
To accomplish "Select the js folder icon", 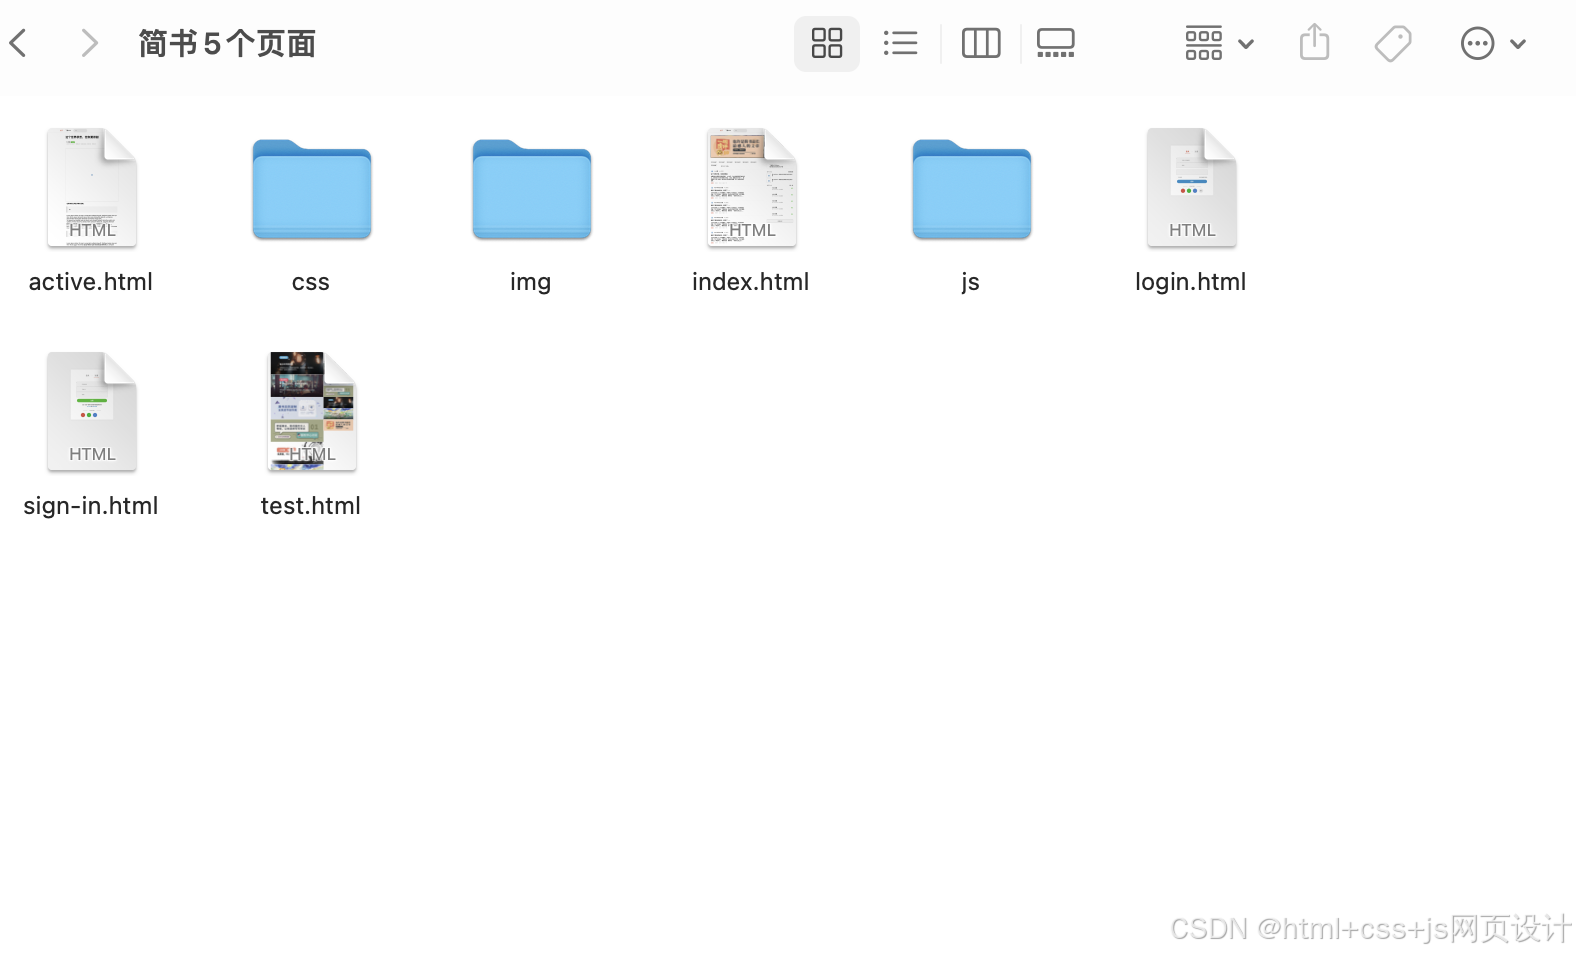I will (x=972, y=189).
